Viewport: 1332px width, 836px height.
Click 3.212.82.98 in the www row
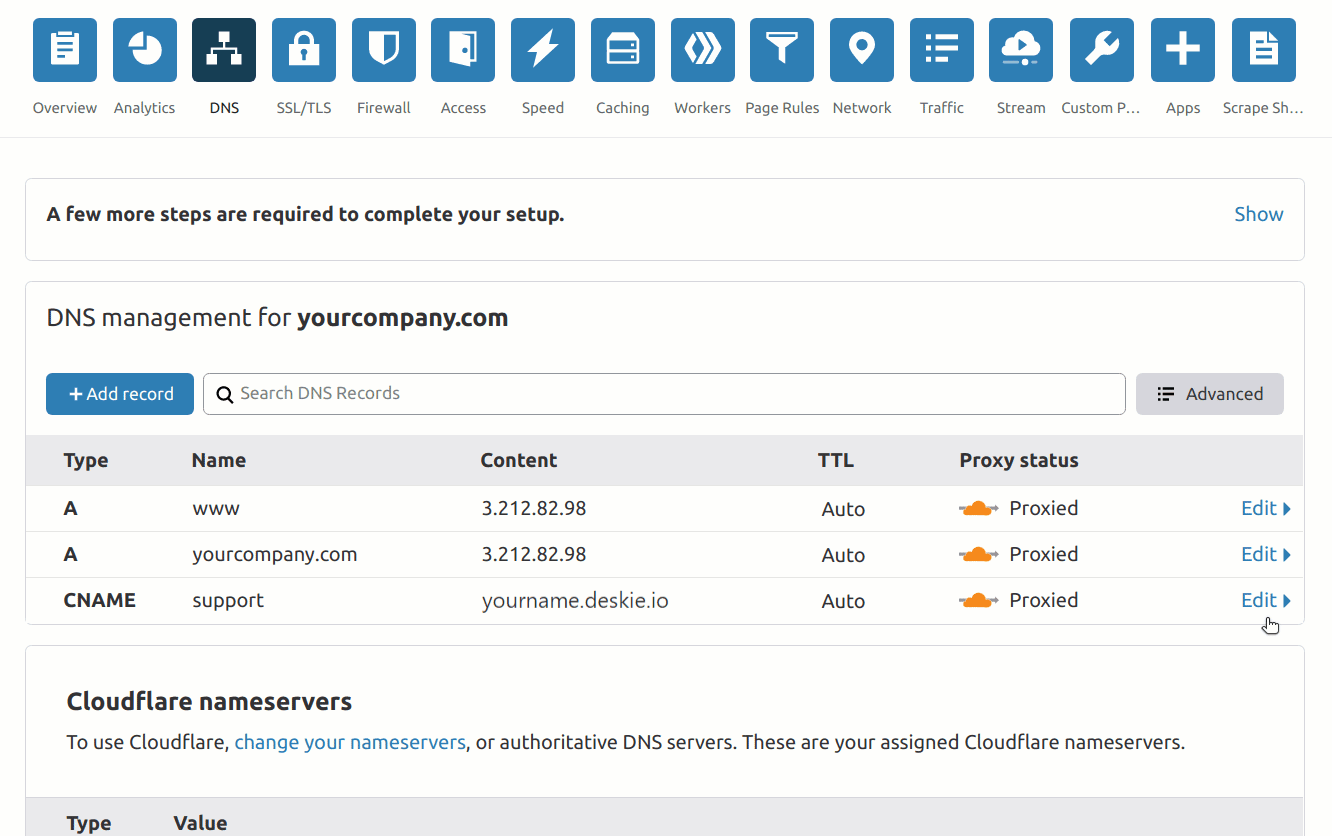[x=534, y=508]
